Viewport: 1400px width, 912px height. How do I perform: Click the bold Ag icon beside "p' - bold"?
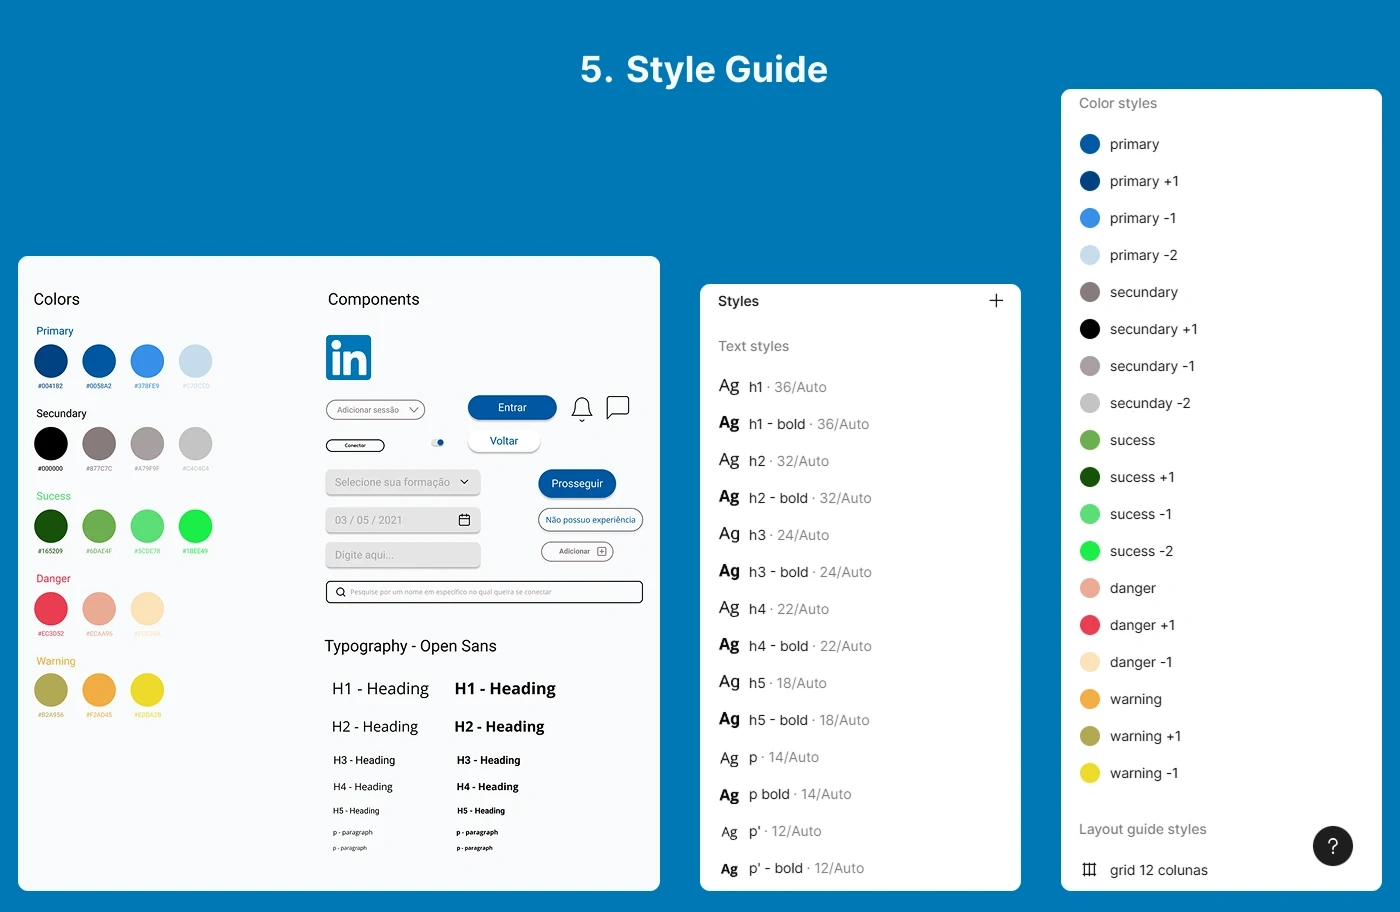pos(729,869)
